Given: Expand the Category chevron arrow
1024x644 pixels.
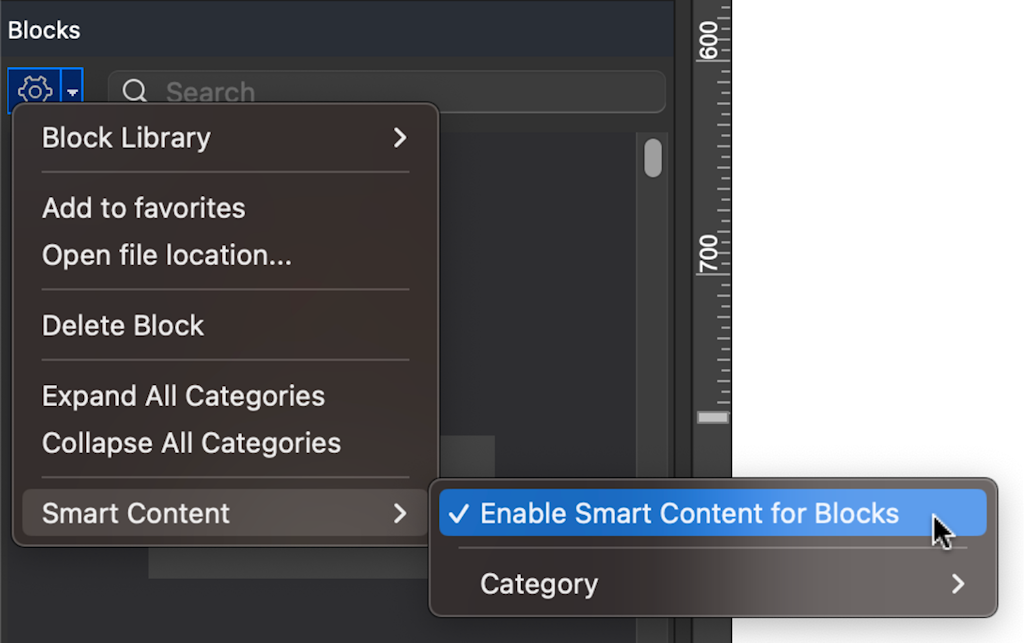Looking at the screenshot, I should coord(957,583).
